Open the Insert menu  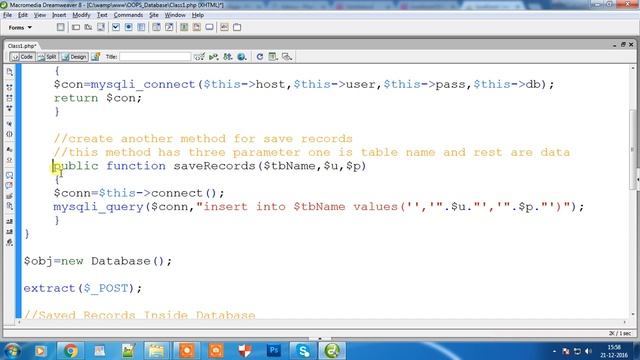(x=59, y=15)
